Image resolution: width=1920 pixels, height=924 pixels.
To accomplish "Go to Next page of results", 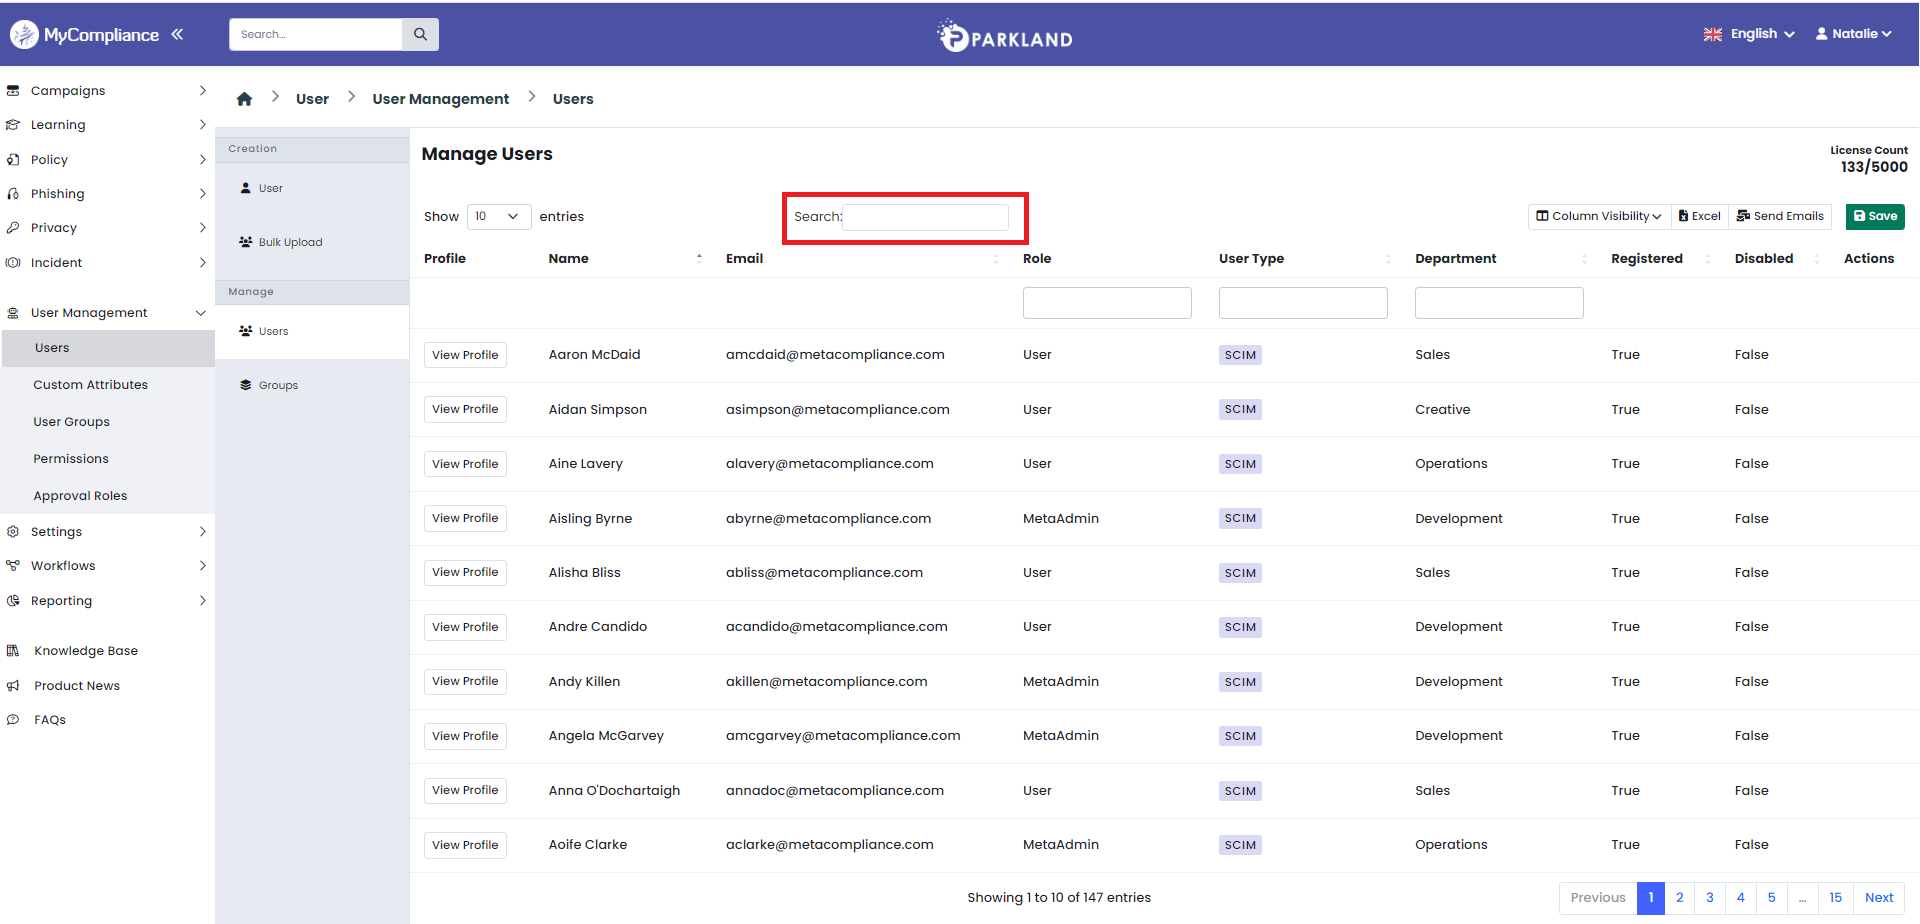I will click(1879, 898).
